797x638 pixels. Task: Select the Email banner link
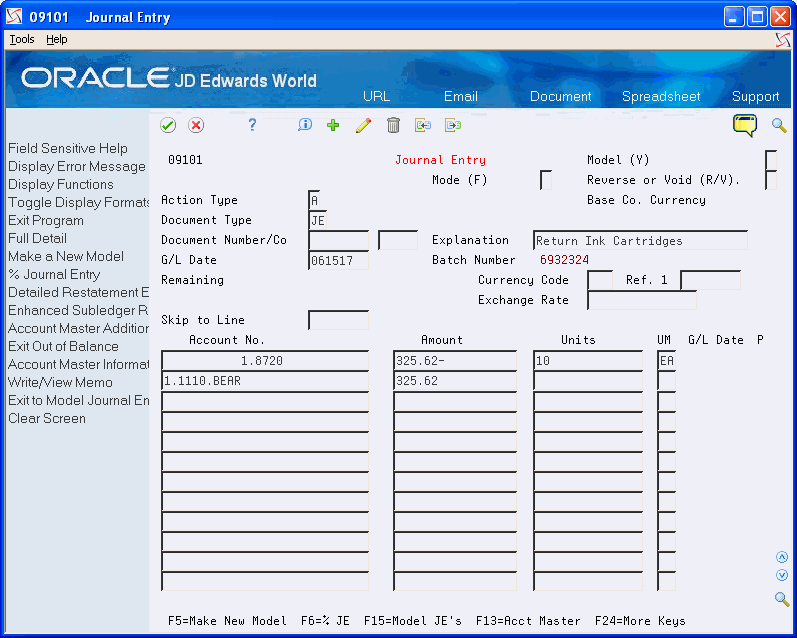pyautogui.click(x=461, y=96)
